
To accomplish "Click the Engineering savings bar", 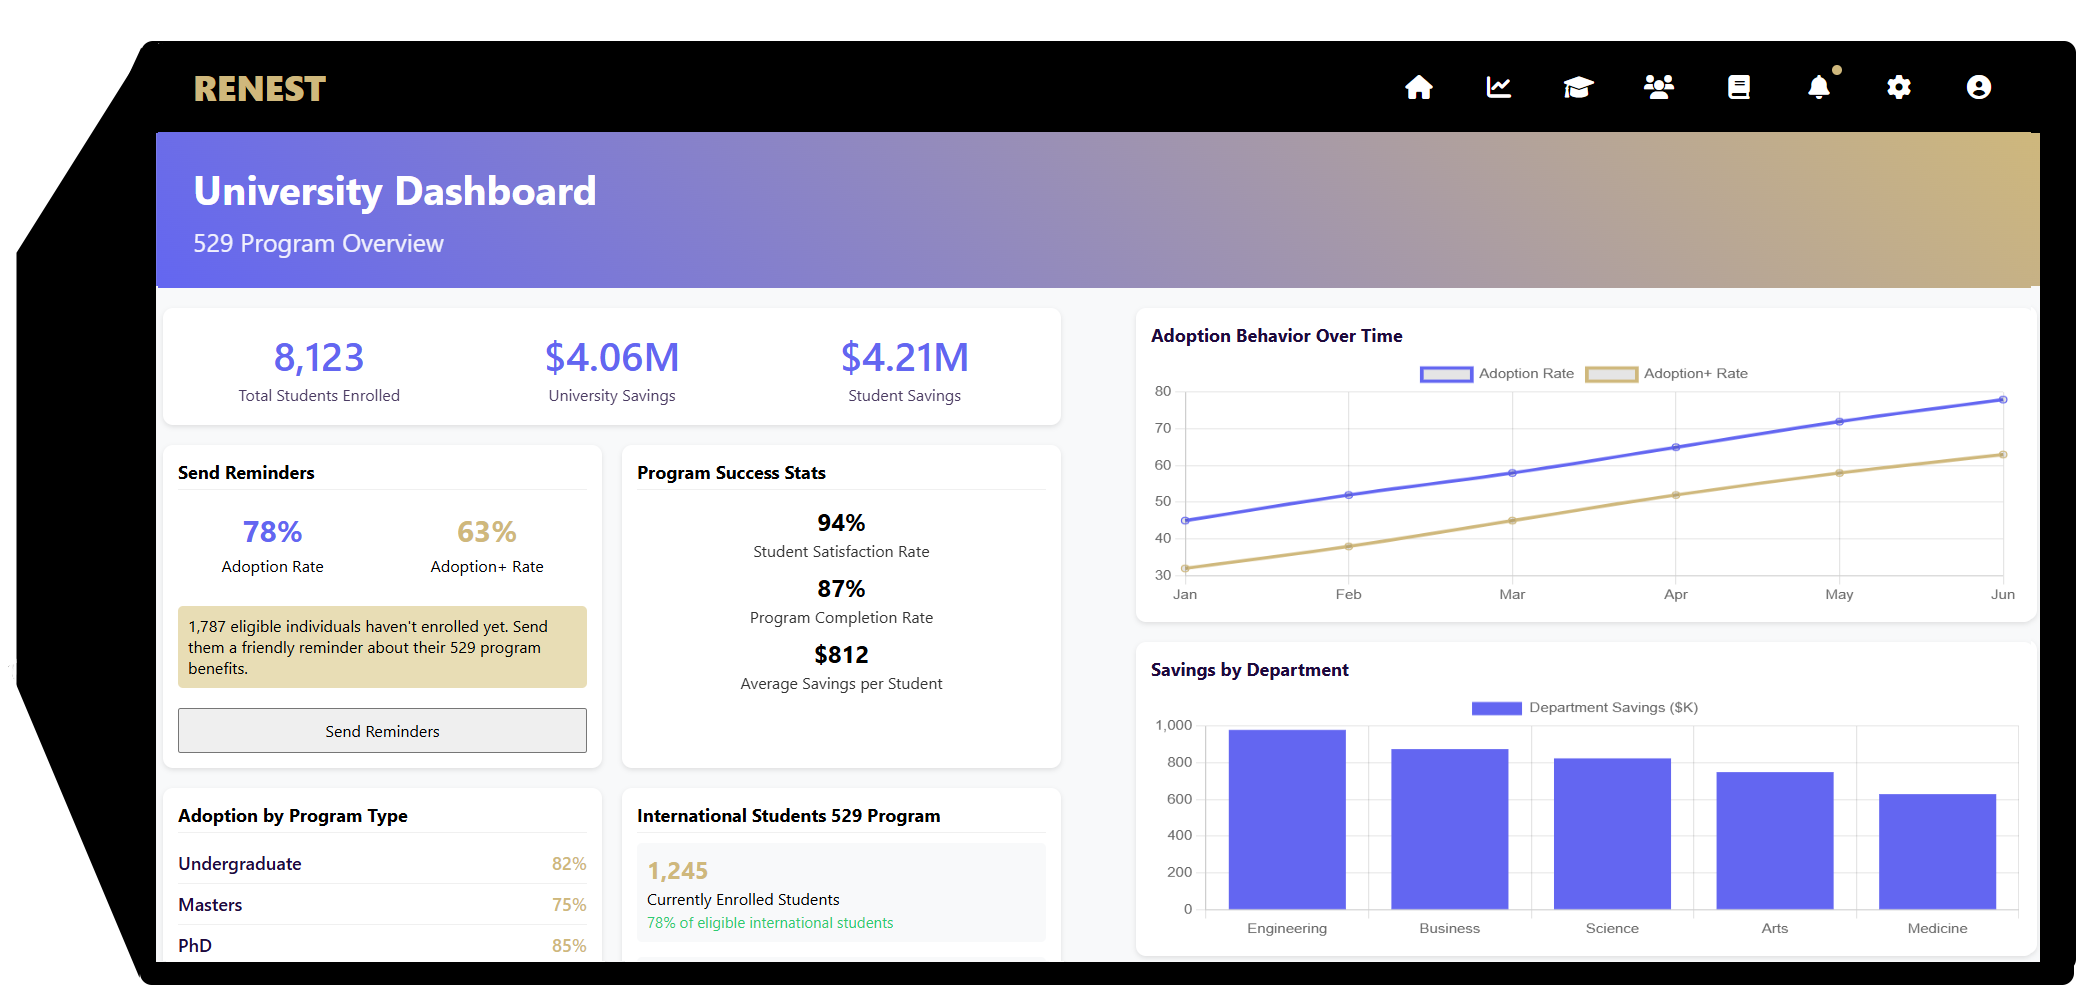I will [x=1287, y=820].
